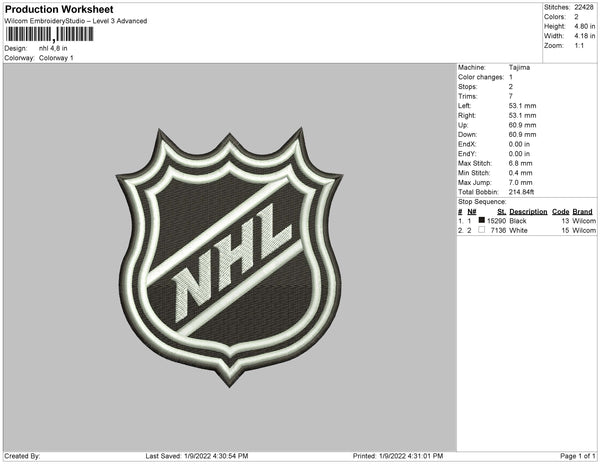Click the Description column header
Viewport: 600px width, 464px height.
[x=528, y=212]
